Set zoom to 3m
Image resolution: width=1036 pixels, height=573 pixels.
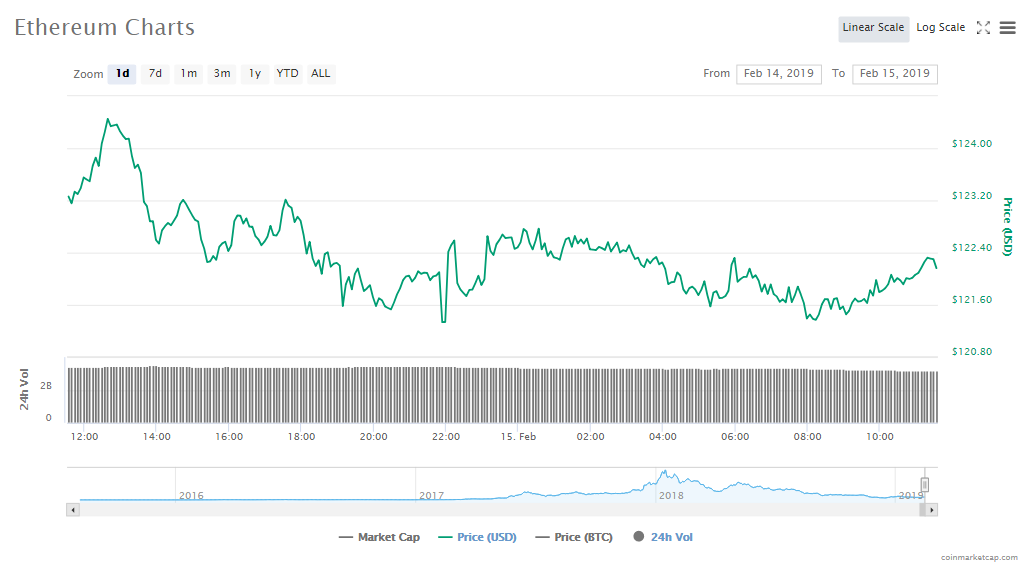[222, 73]
